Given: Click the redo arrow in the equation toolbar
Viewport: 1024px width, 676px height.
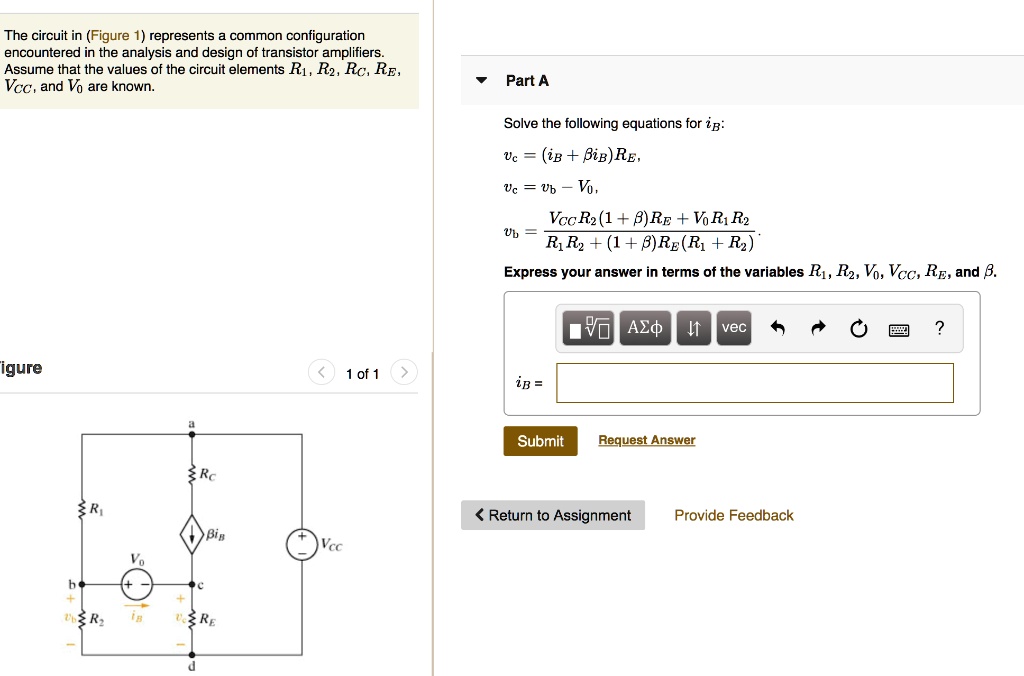Looking at the screenshot, I should [817, 327].
